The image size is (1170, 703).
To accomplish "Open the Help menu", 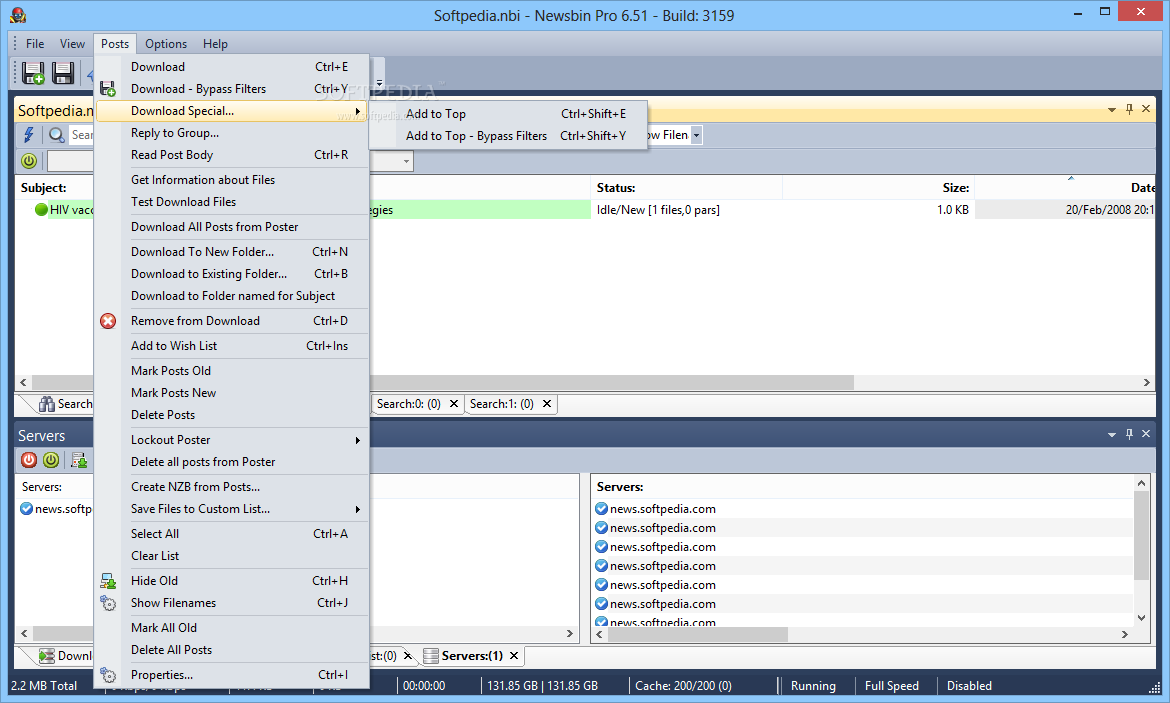I will pyautogui.click(x=215, y=43).
